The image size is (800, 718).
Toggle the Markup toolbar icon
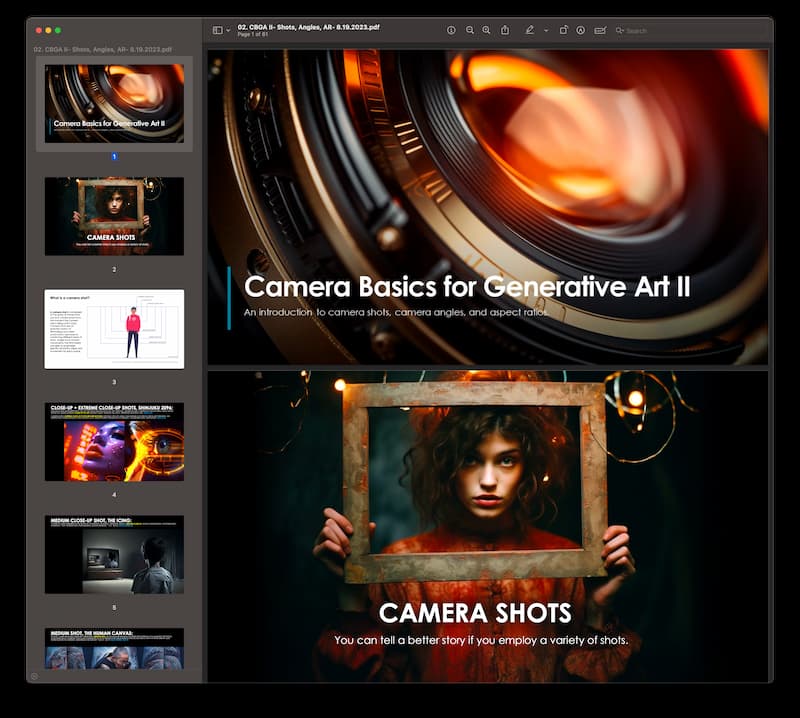[580, 30]
